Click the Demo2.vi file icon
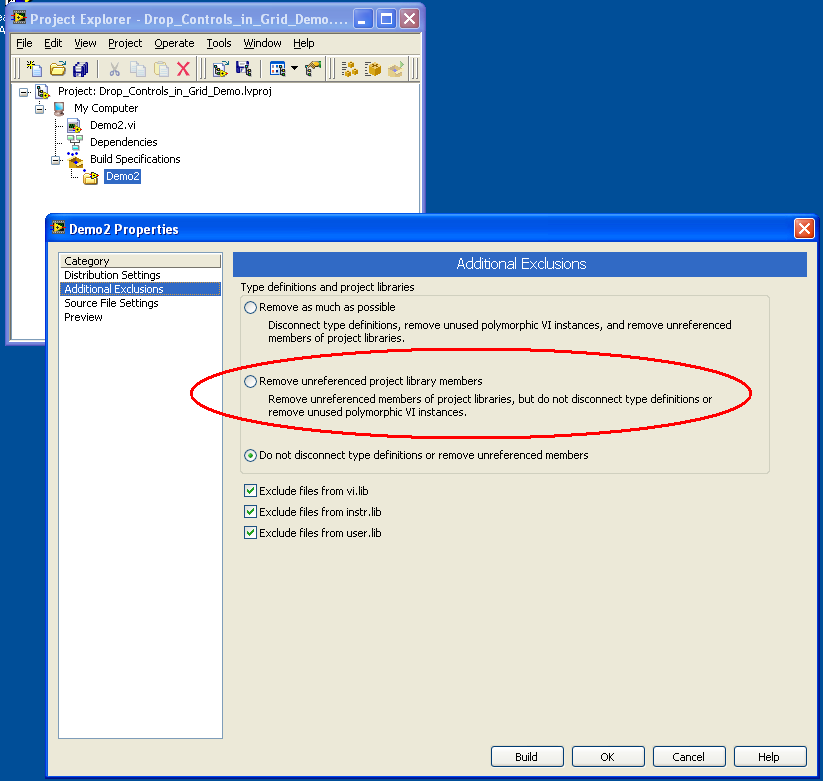823x781 pixels. coord(75,126)
